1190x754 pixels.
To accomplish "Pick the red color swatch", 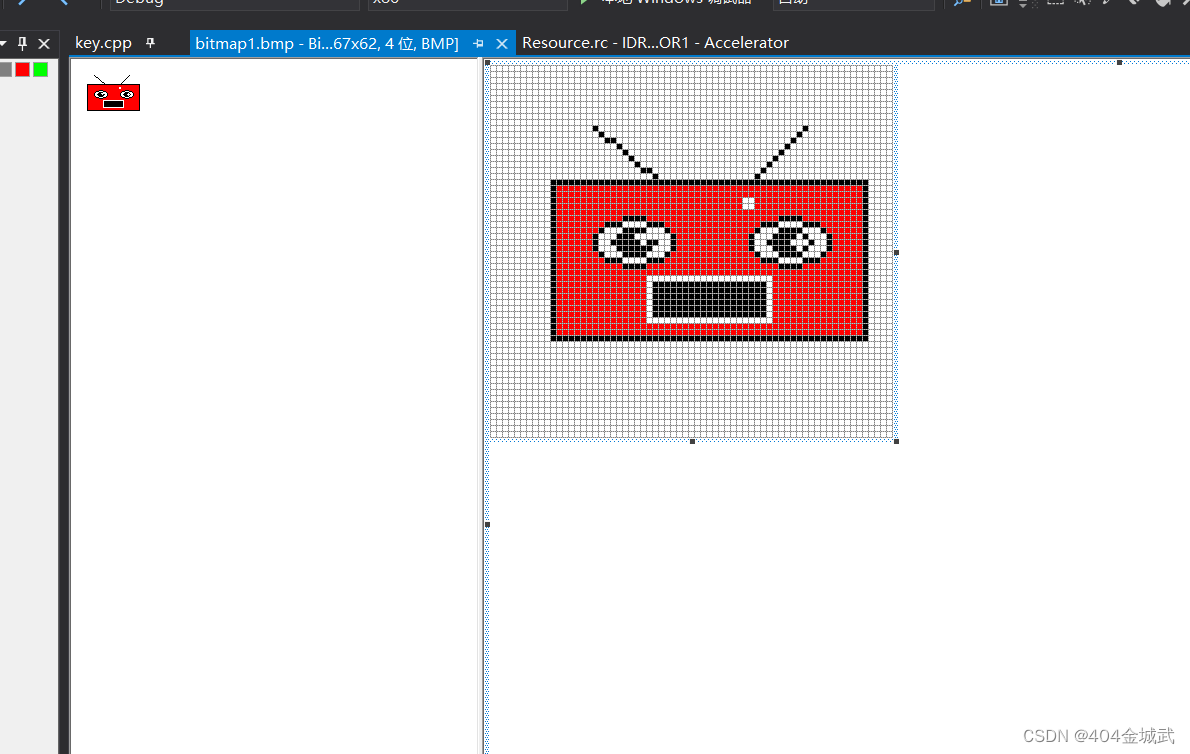I will pos(23,70).
